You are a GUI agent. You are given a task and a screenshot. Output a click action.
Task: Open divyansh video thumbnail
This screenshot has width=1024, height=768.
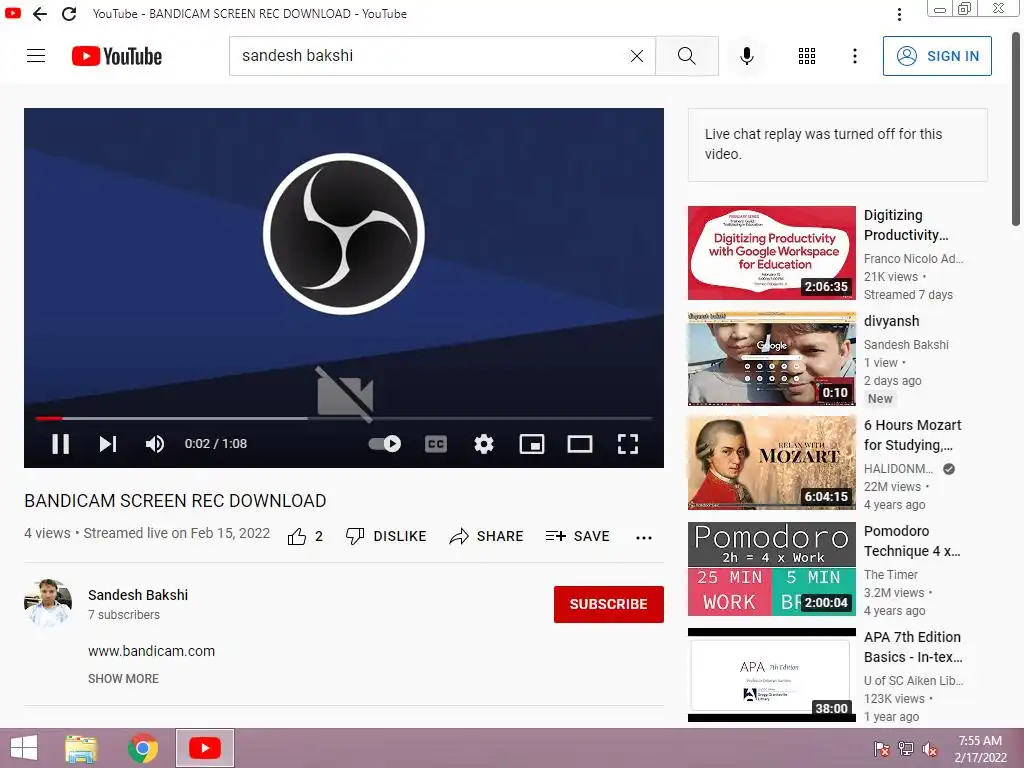click(x=772, y=359)
